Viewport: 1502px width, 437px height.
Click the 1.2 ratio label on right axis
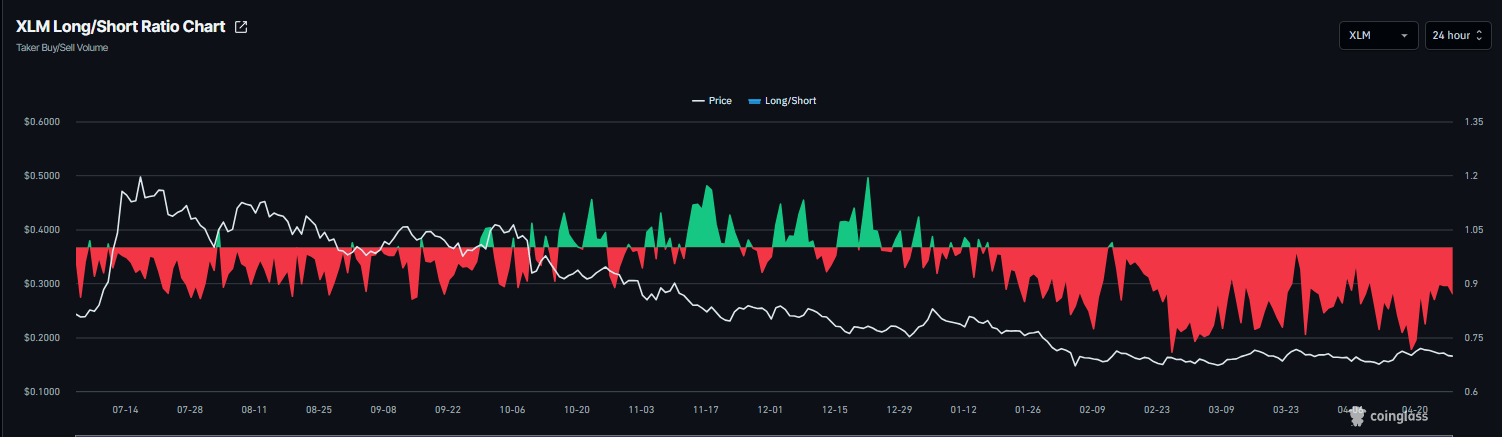click(1470, 176)
